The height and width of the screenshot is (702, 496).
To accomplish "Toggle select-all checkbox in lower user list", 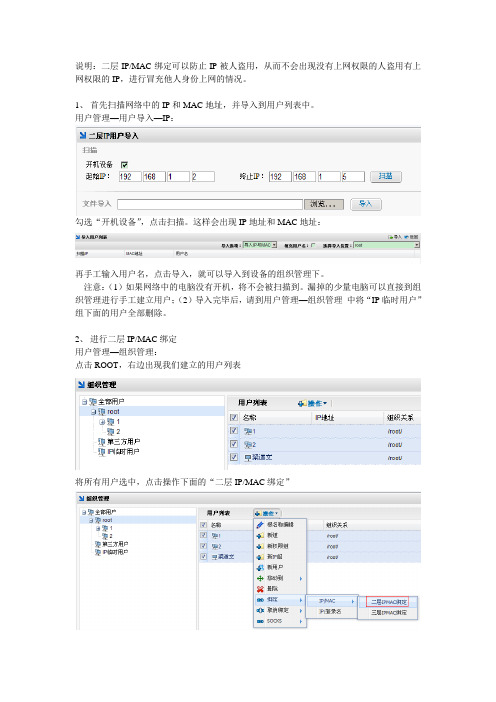I will (x=204, y=525).
